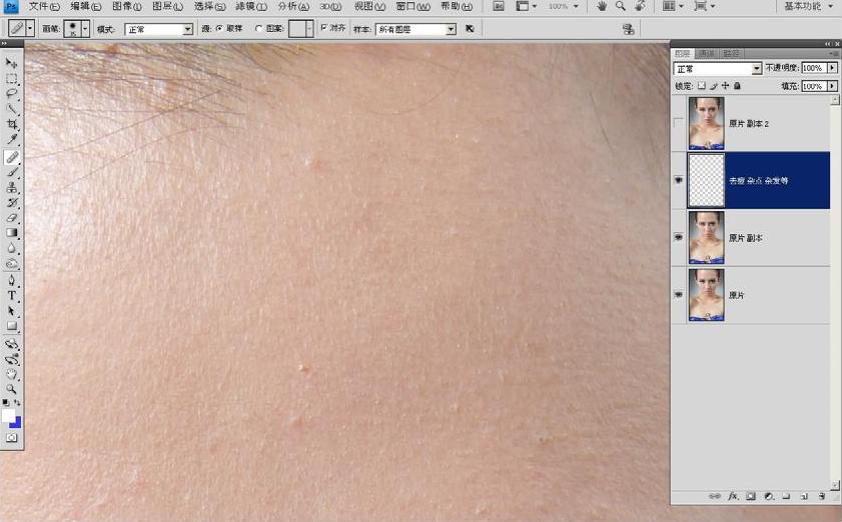The height and width of the screenshot is (522, 842).
Task: Open the 图像 Image menu
Action: [127, 6]
